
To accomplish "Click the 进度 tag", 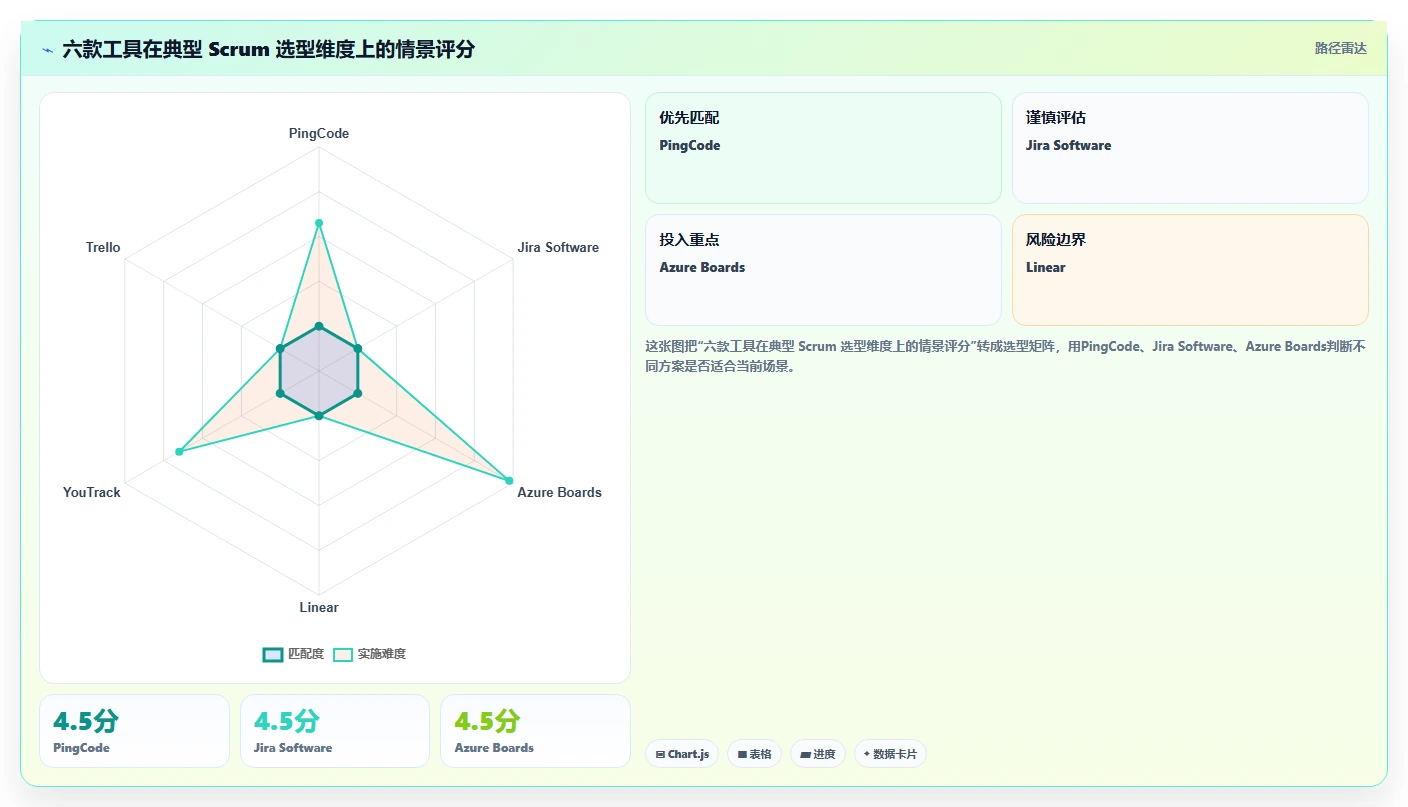I will (818, 754).
